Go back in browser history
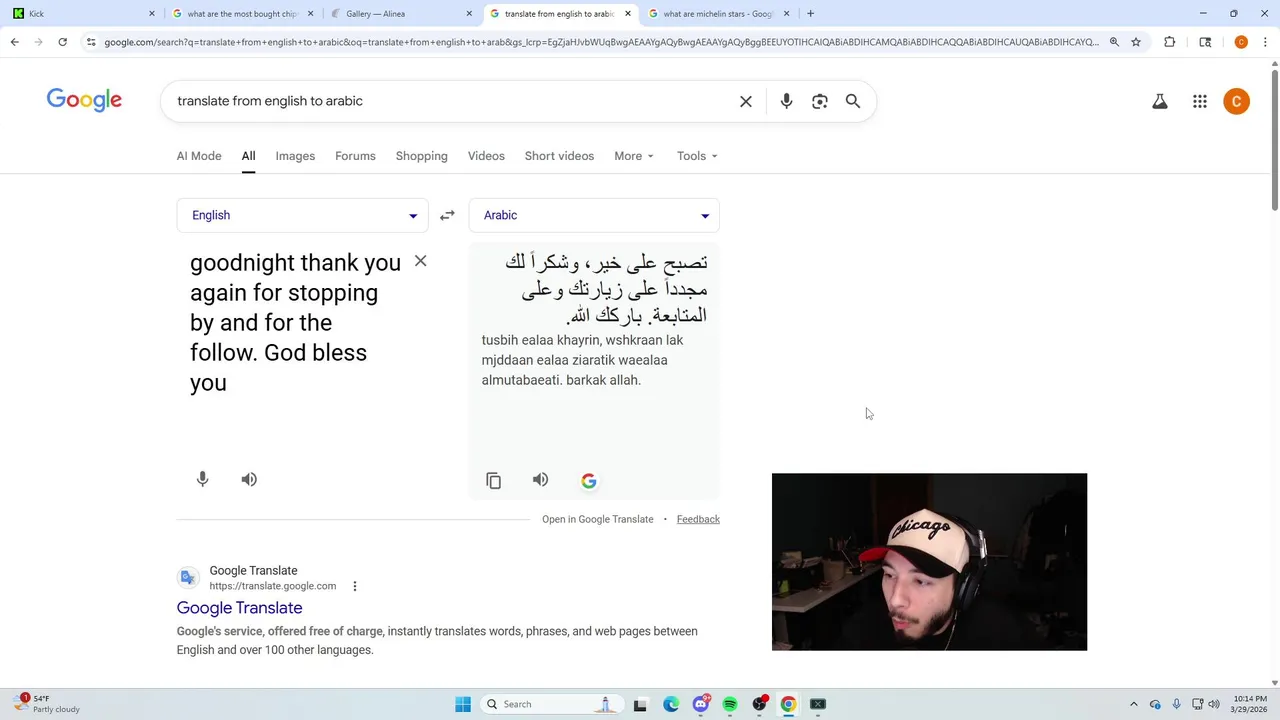This screenshot has width=1280, height=720. tap(14, 42)
